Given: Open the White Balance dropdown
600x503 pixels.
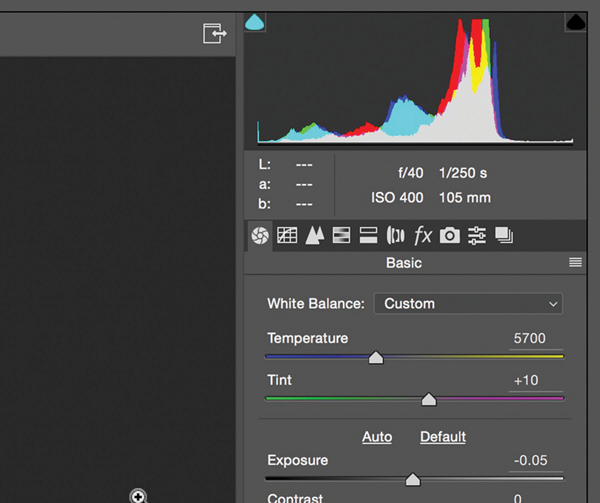Looking at the screenshot, I should click(x=468, y=303).
